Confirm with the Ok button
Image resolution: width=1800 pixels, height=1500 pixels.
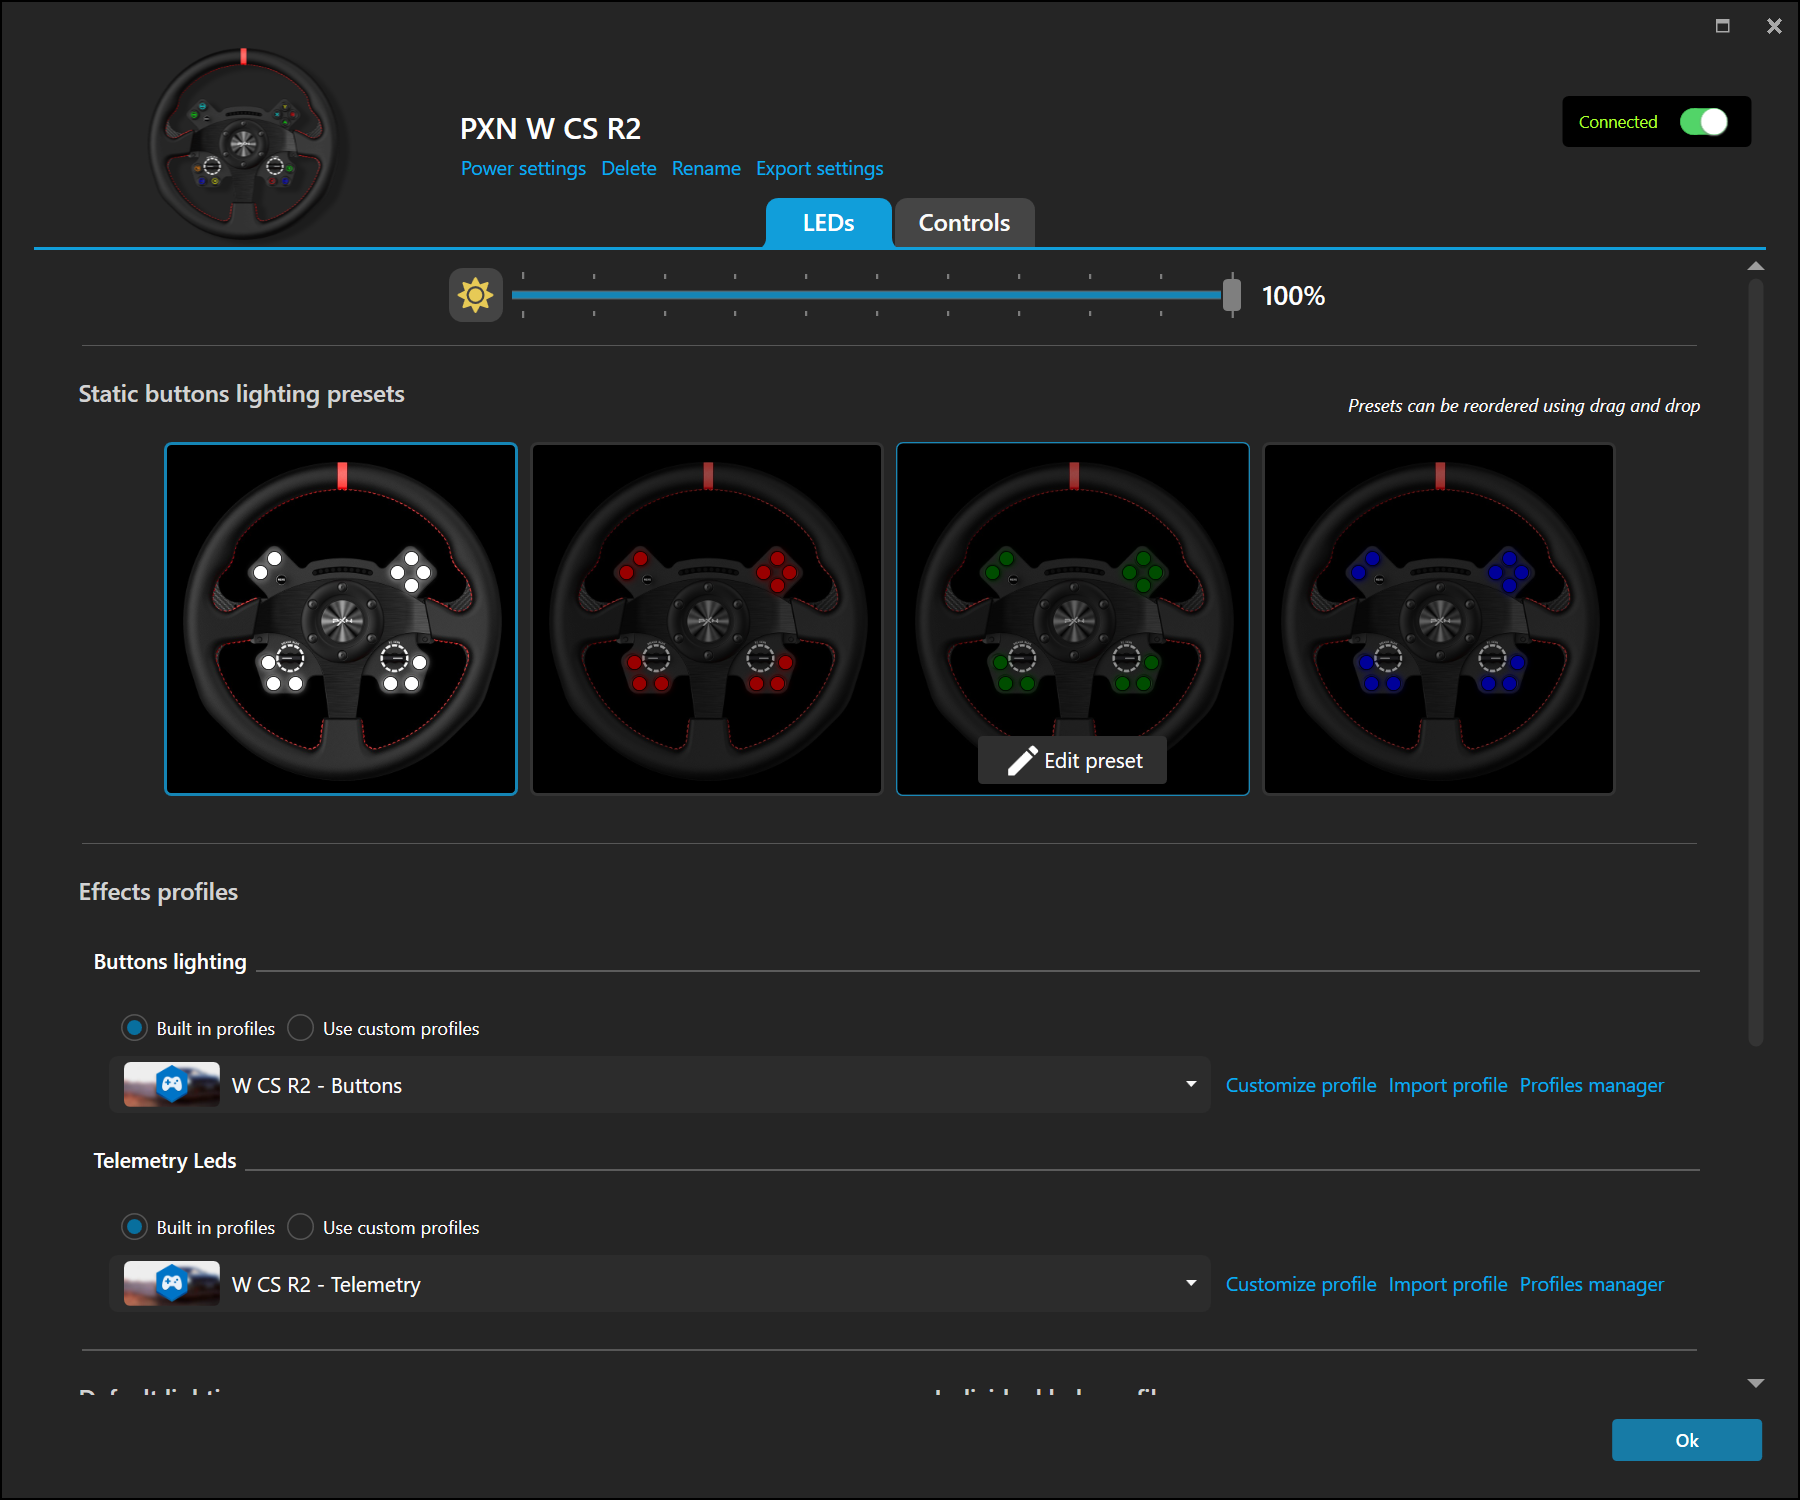click(1687, 1440)
